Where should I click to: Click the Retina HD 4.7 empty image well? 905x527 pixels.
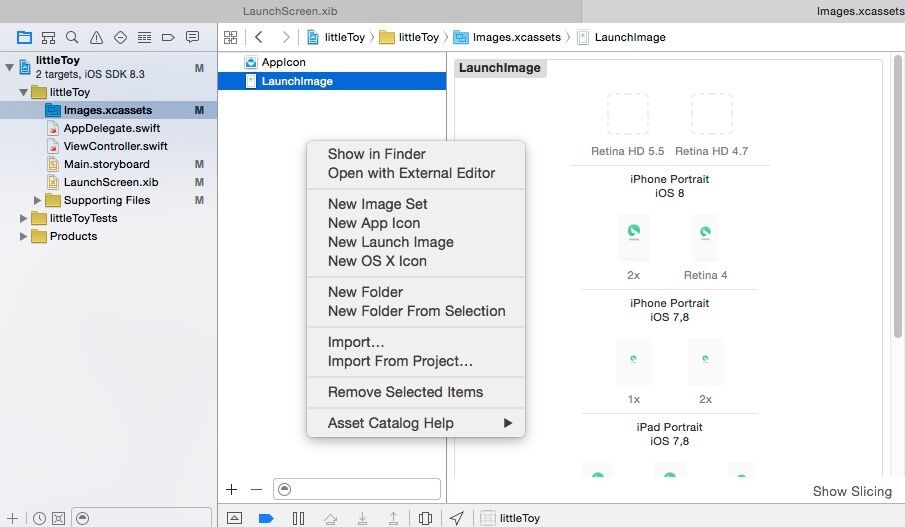(712, 114)
